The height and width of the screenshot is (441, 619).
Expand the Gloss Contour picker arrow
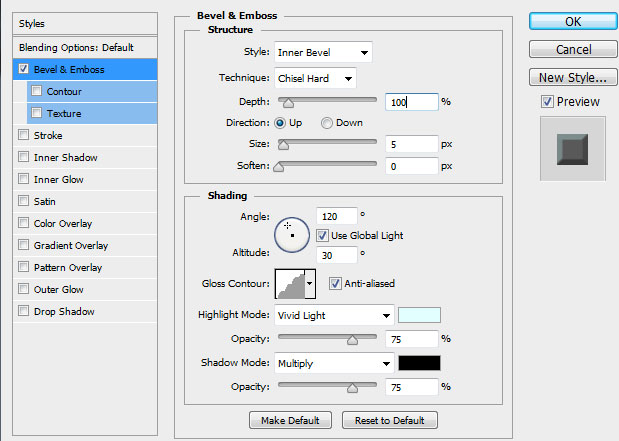(310, 285)
